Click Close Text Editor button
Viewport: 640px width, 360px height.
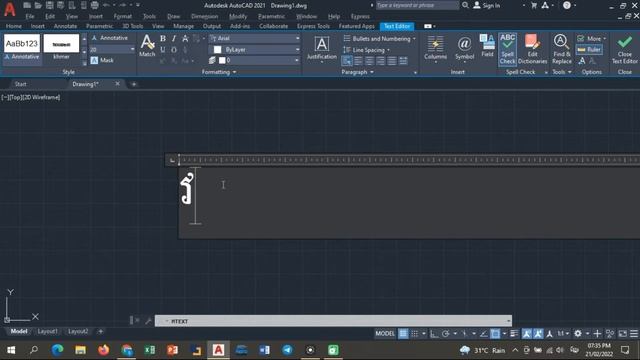point(624,49)
